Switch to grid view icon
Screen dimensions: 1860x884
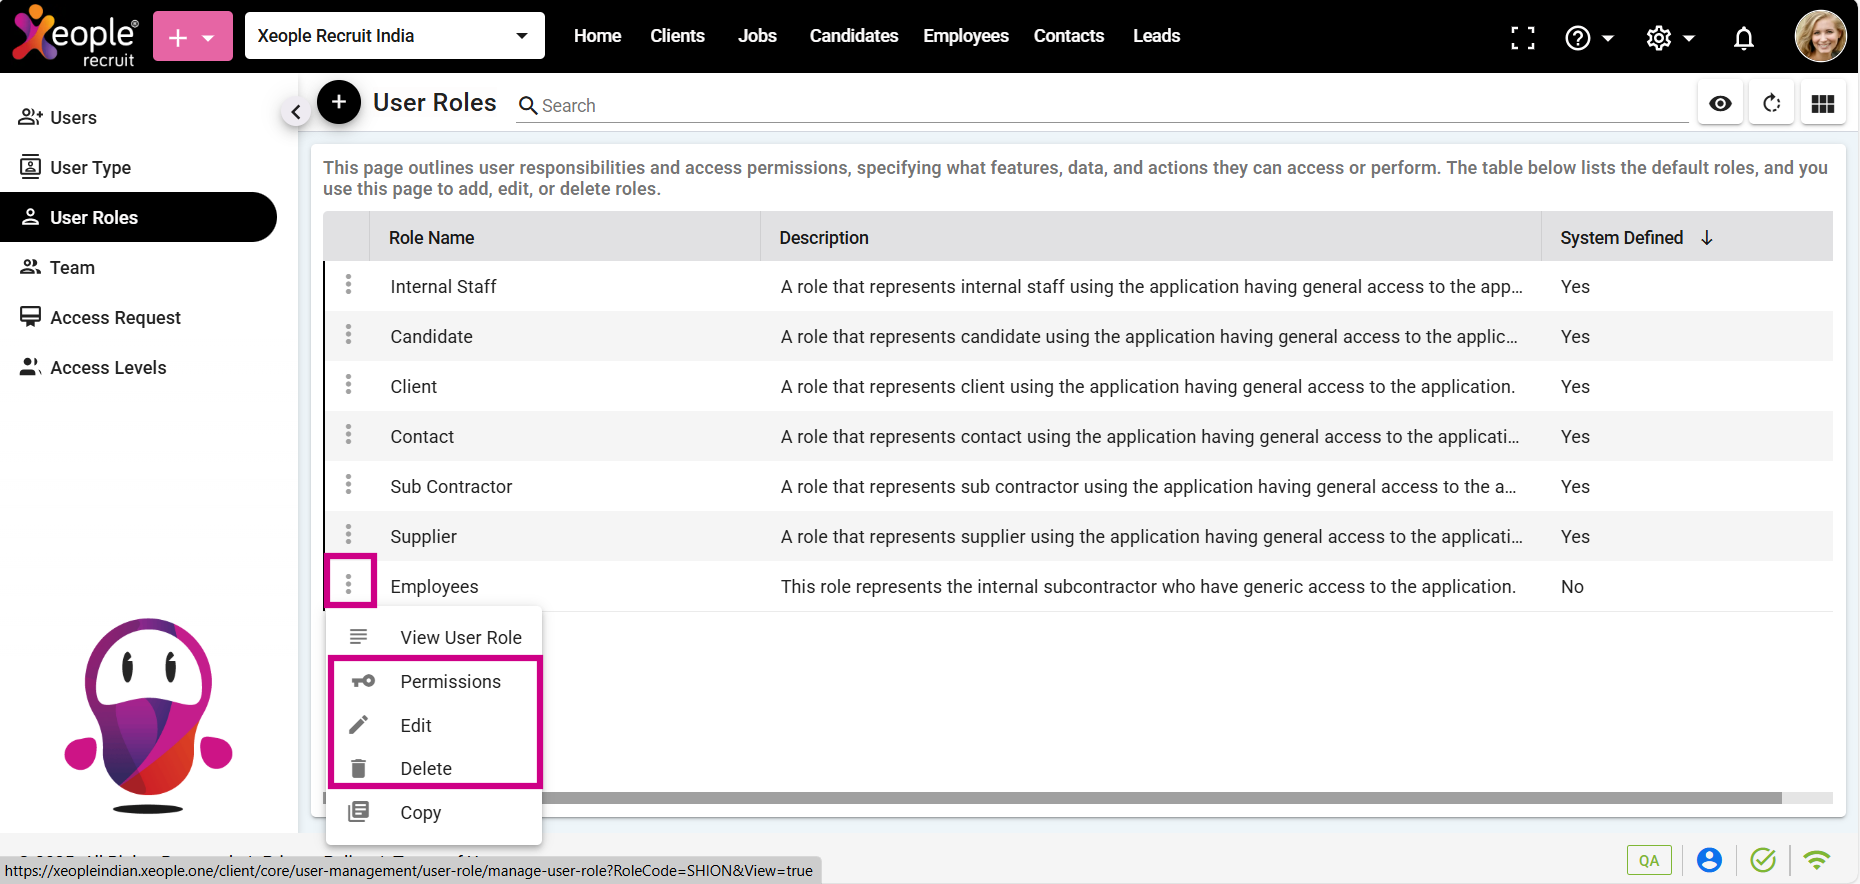(x=1822, y=103)
